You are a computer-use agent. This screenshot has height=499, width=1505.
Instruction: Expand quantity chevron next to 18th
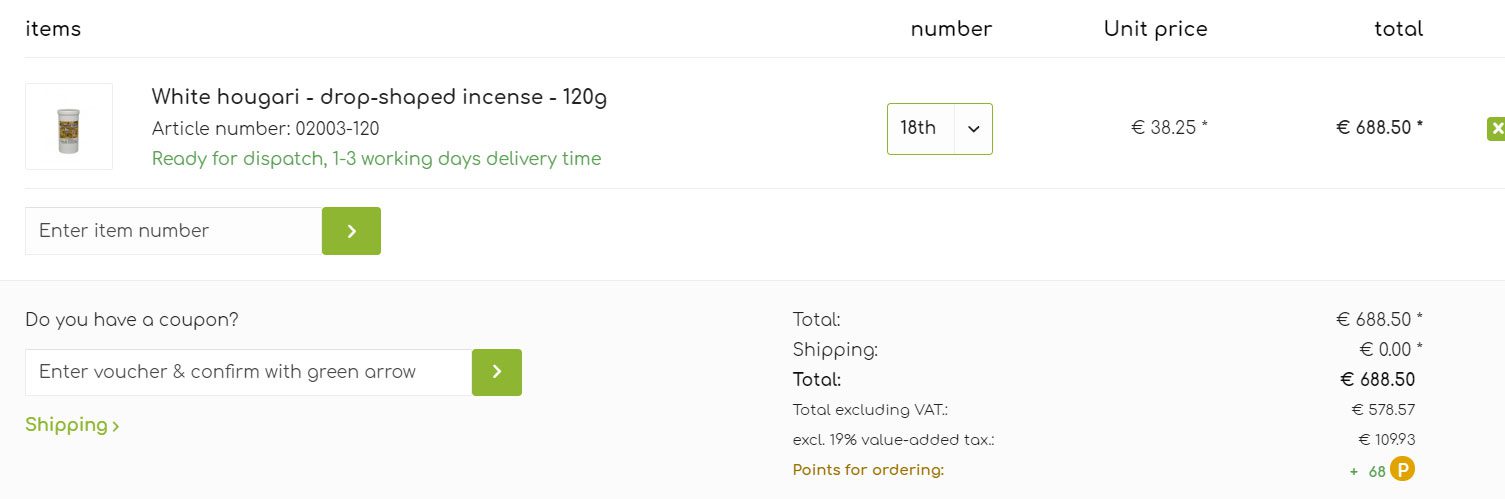pos(973,129)
